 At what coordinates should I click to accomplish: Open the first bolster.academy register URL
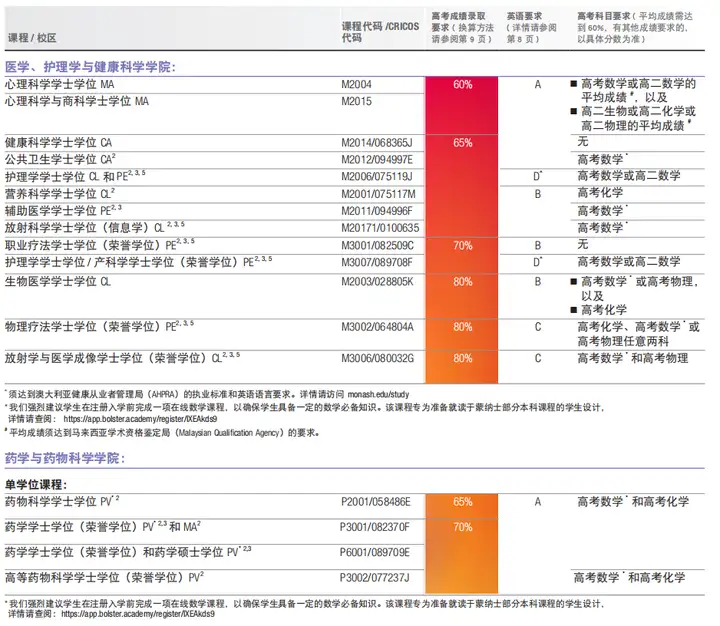click(x=140, y=419)
